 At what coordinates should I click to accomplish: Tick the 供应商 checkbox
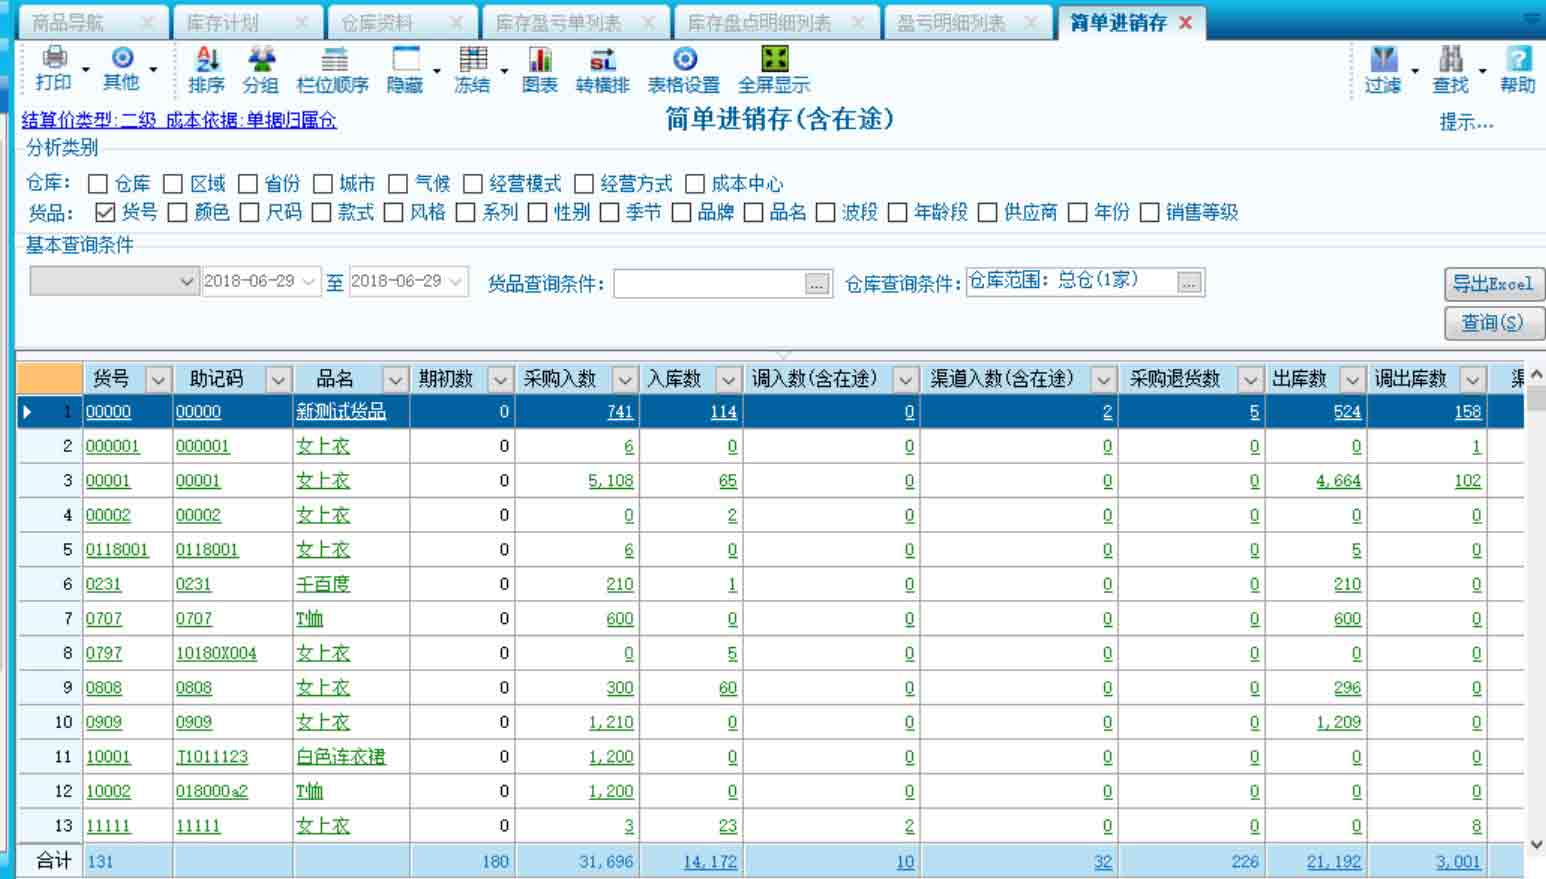(x=988, y=212)
